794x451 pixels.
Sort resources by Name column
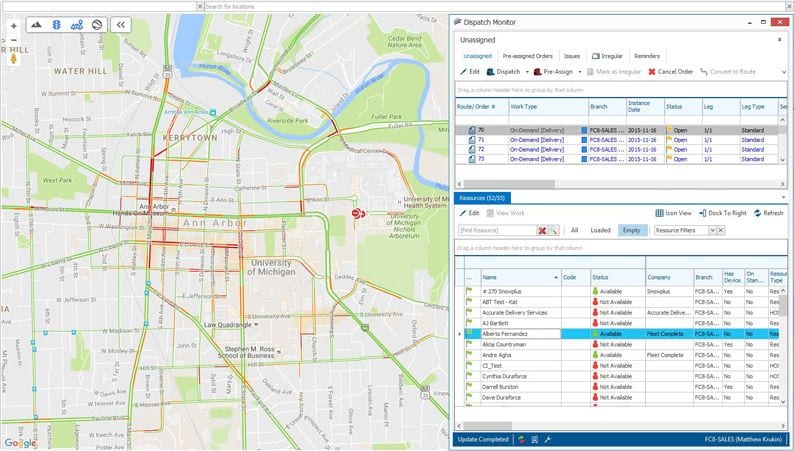(x=521, y=277)
